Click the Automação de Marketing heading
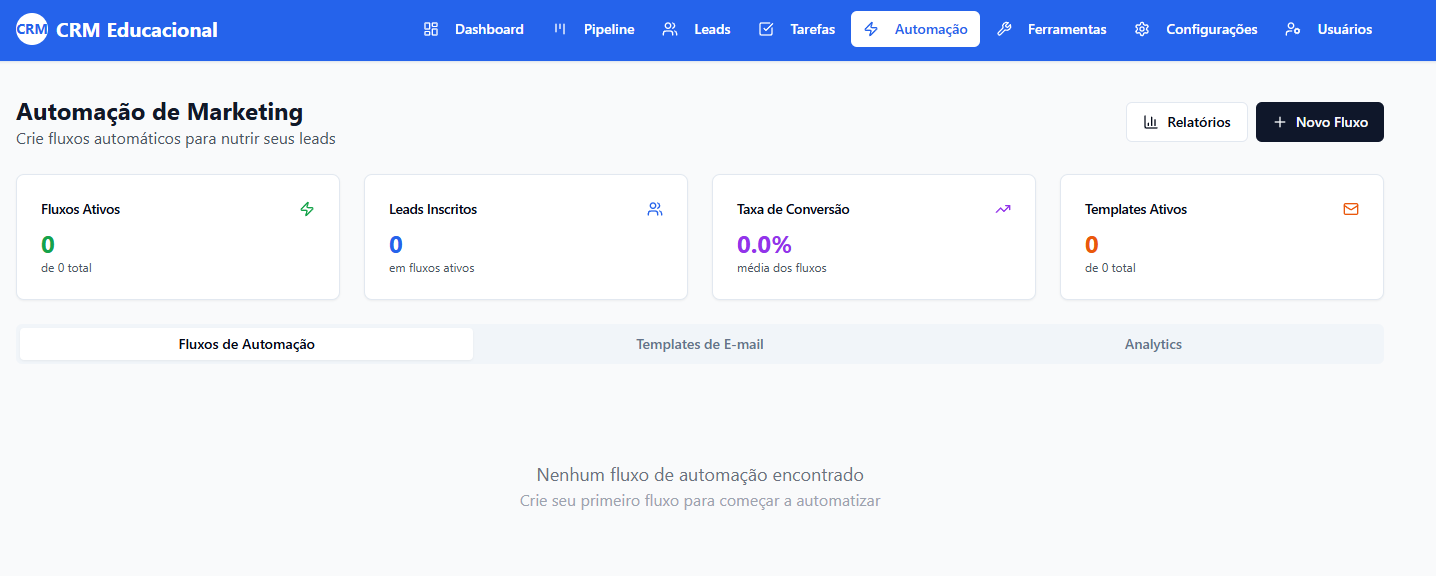This screenshot has width=1436, height=576. click(x=159, y=112)
